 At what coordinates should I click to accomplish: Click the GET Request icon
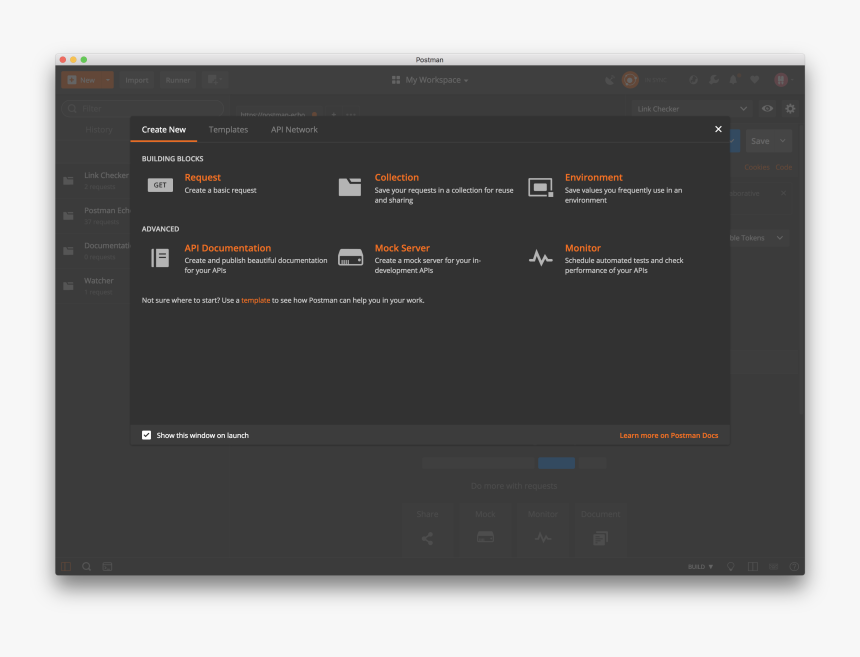160,185
